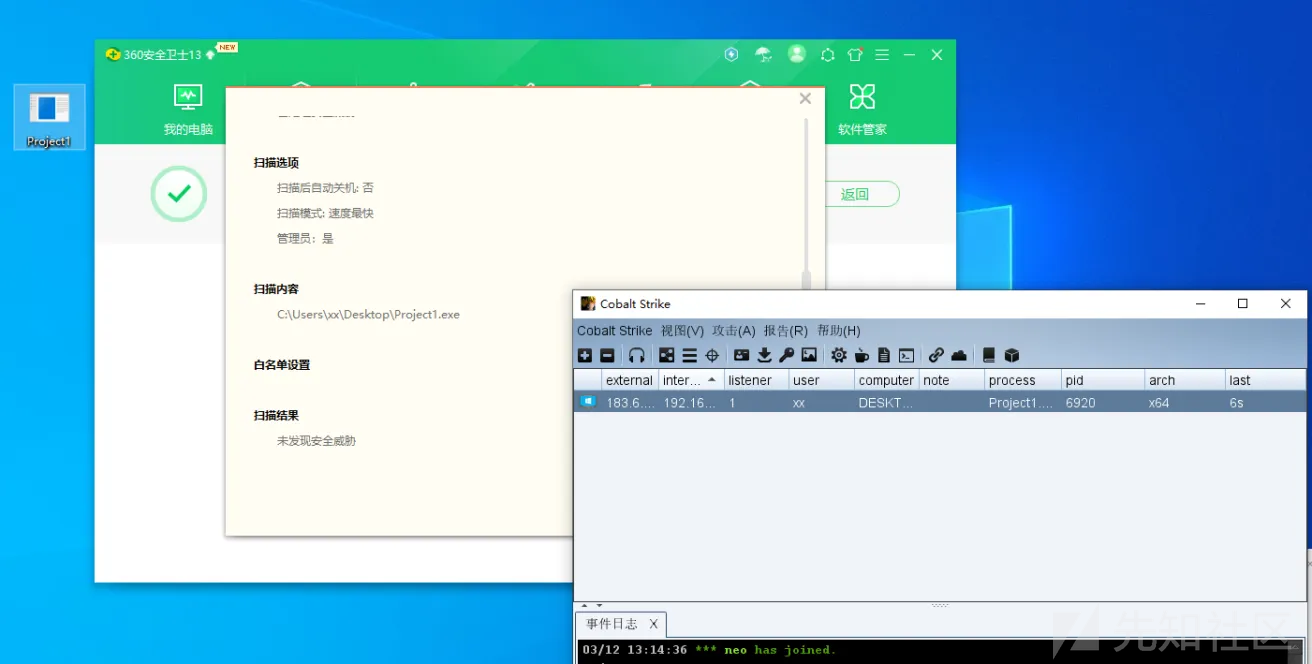Open the Cobalt Strike menu

click(614, 330)
